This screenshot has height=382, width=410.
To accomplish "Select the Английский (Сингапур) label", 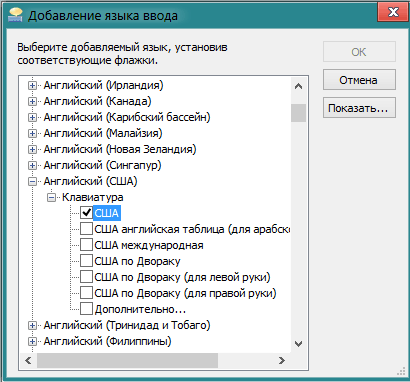I will click(102, 165).
